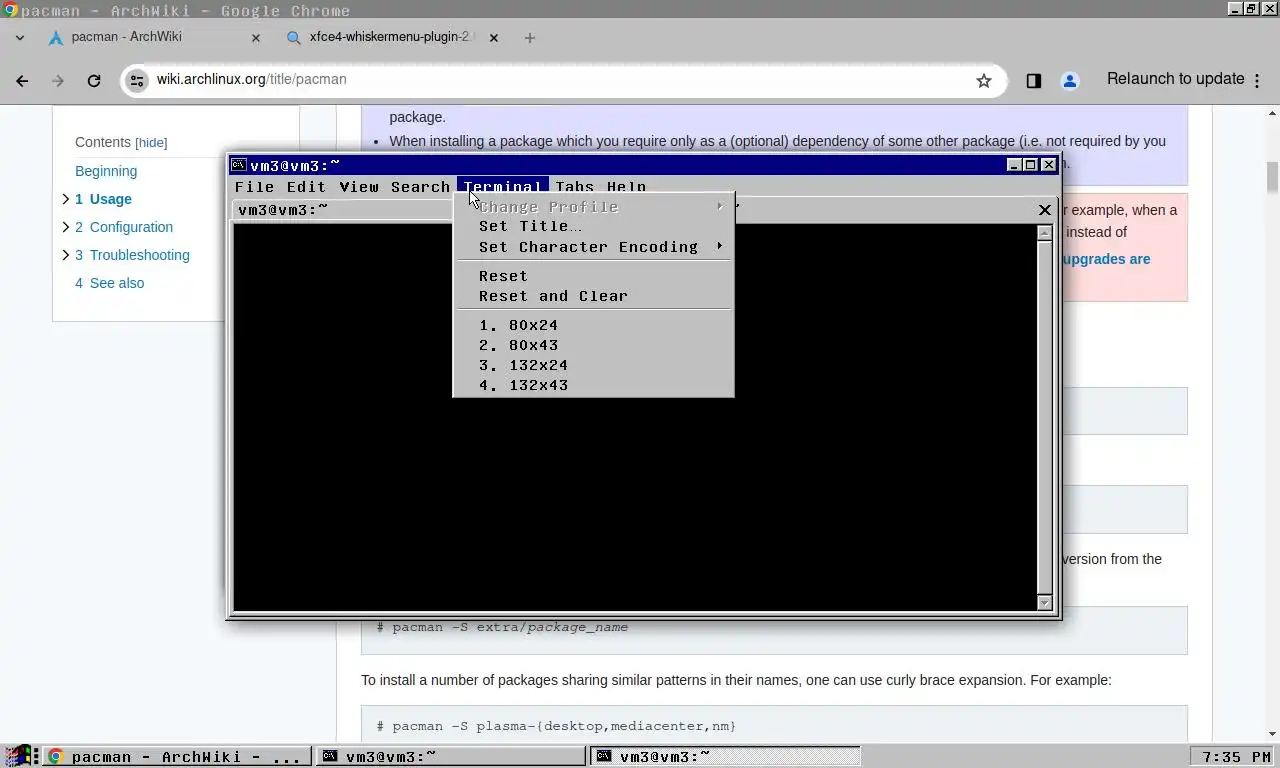Open the View menu in terminal
Viewport: 1280px width, 768px height.
click(359, 187)
